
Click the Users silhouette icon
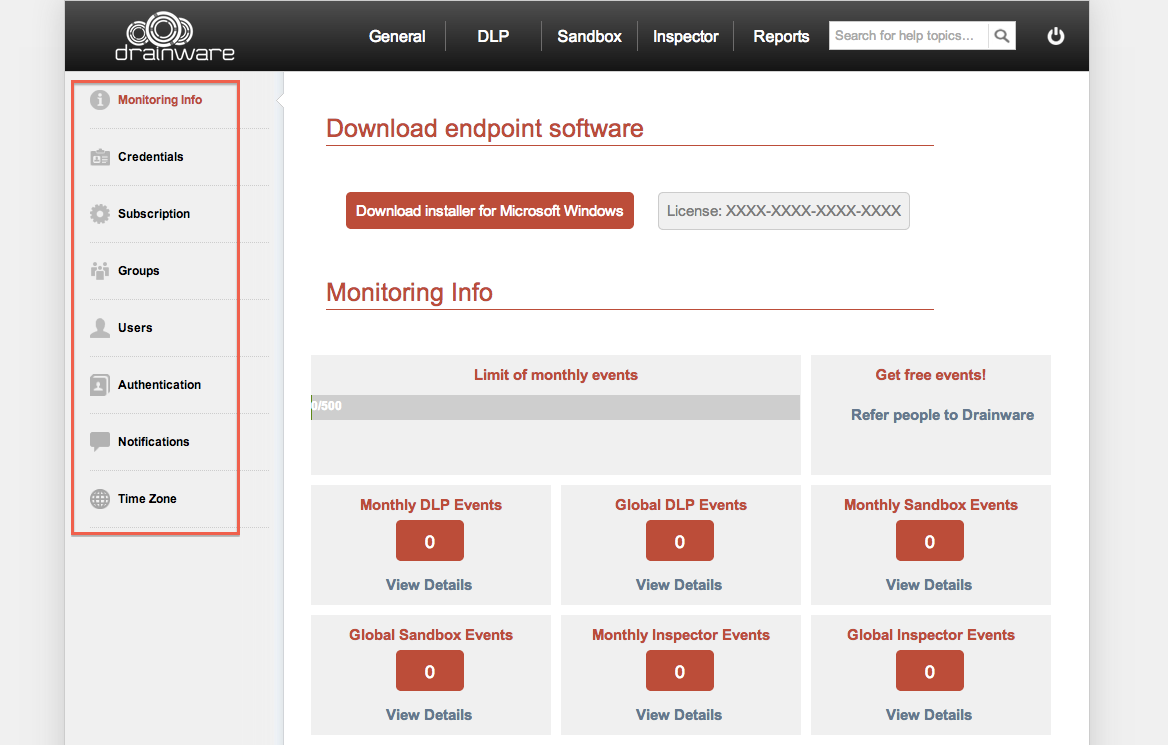[x=100, y=328]
